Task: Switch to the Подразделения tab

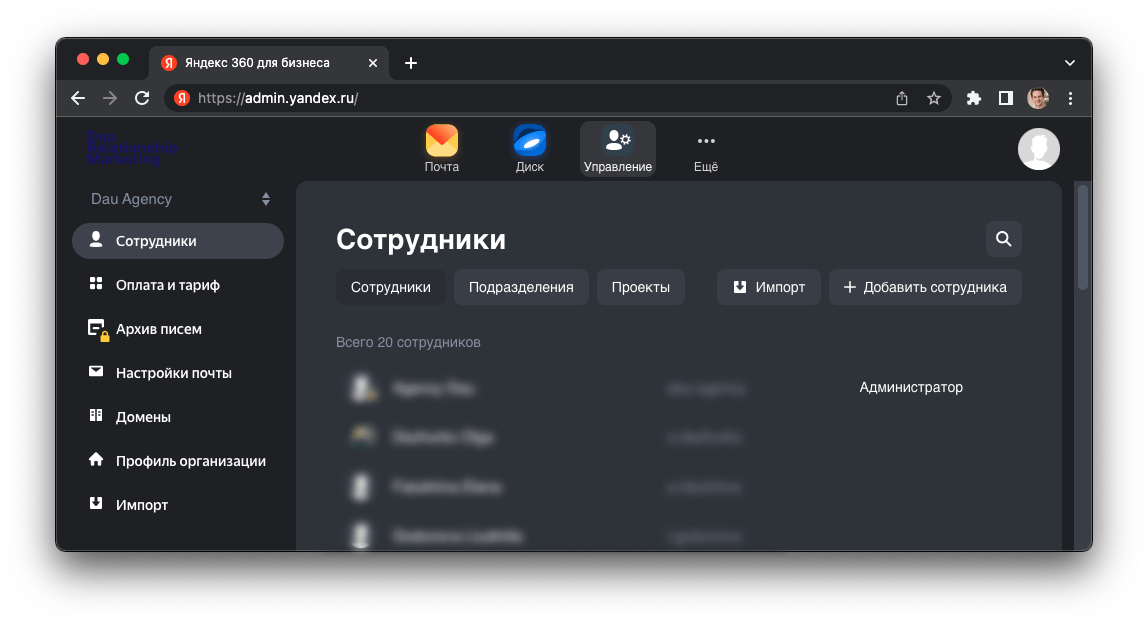Action: (x=521, y=287)
